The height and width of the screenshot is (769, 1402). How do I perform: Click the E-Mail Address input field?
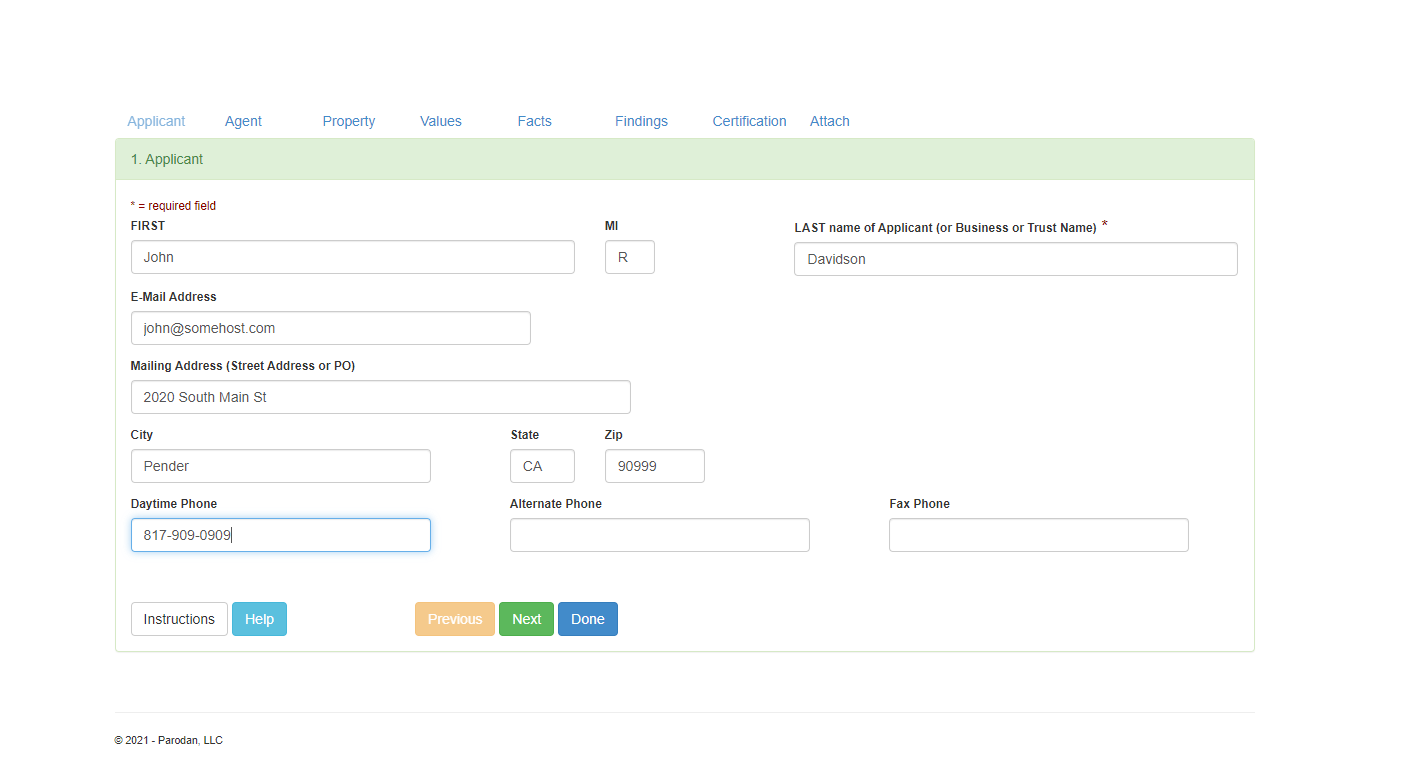tap(331, 328)
